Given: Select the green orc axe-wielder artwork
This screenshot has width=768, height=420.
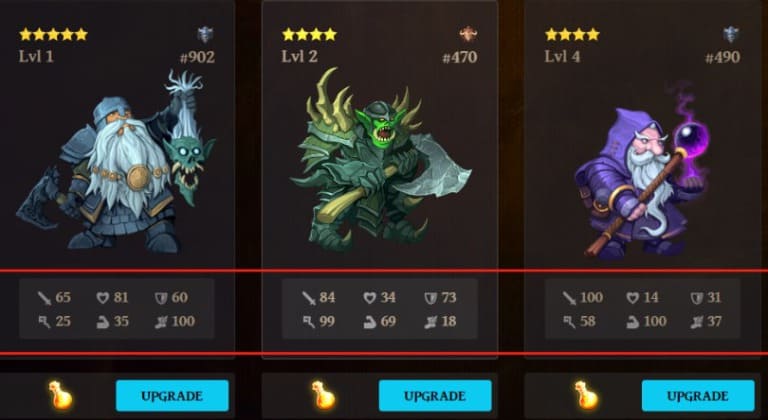Looking at the screenshot, I should (x=380, y=159).
